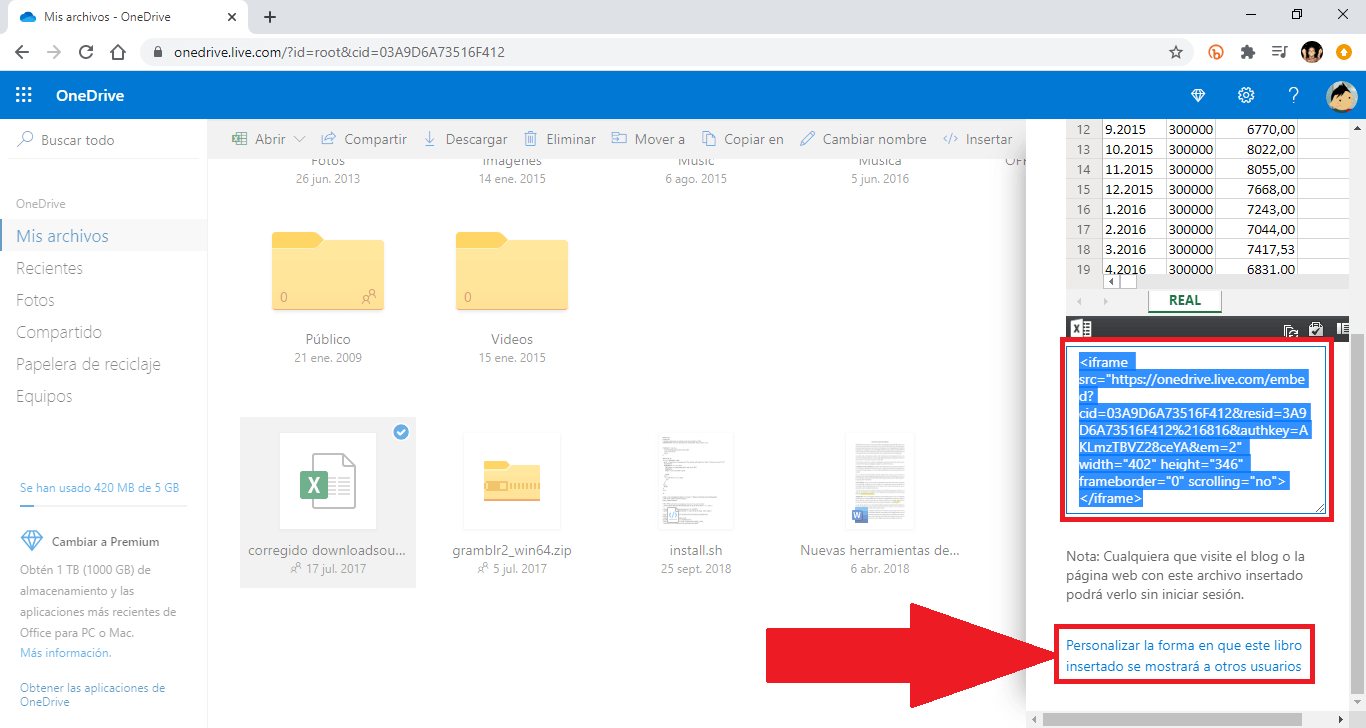Viewport: 1366px width, 728px height.
Task: Select Mis archivos in the sidebar
Action: coord(104,236)
